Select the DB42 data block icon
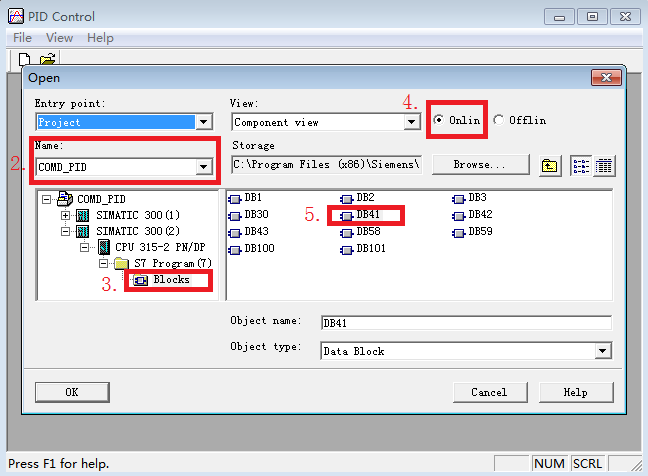 (458, 216)
